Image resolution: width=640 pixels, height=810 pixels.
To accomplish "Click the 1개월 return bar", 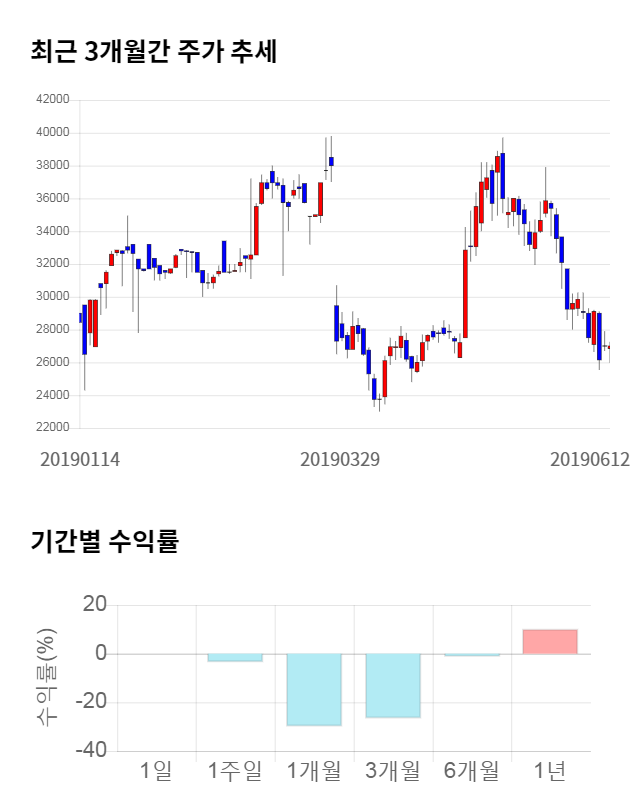I will [314, 689].
